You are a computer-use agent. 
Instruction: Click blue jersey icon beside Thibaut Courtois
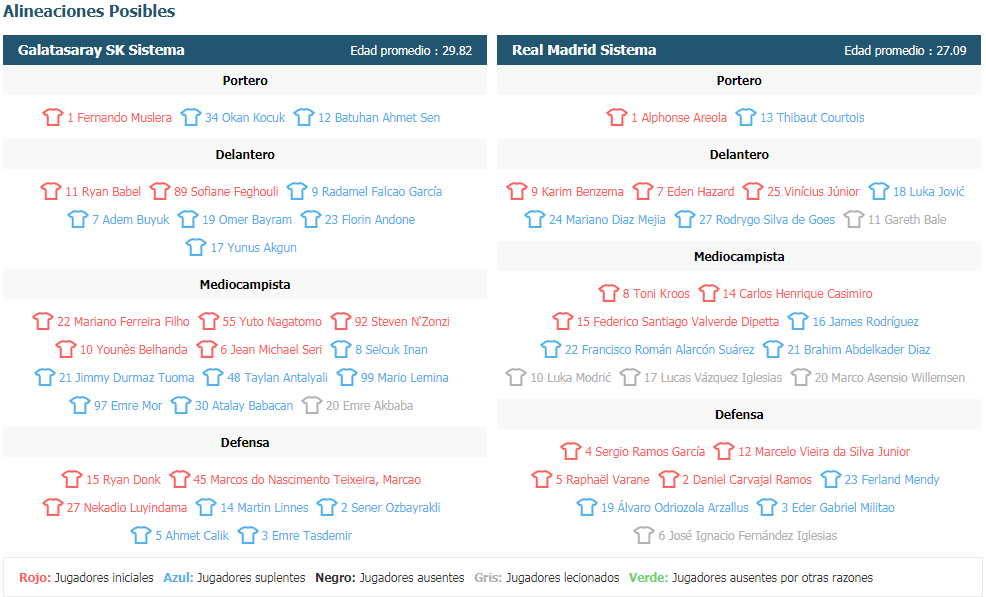tap(746, 117)
